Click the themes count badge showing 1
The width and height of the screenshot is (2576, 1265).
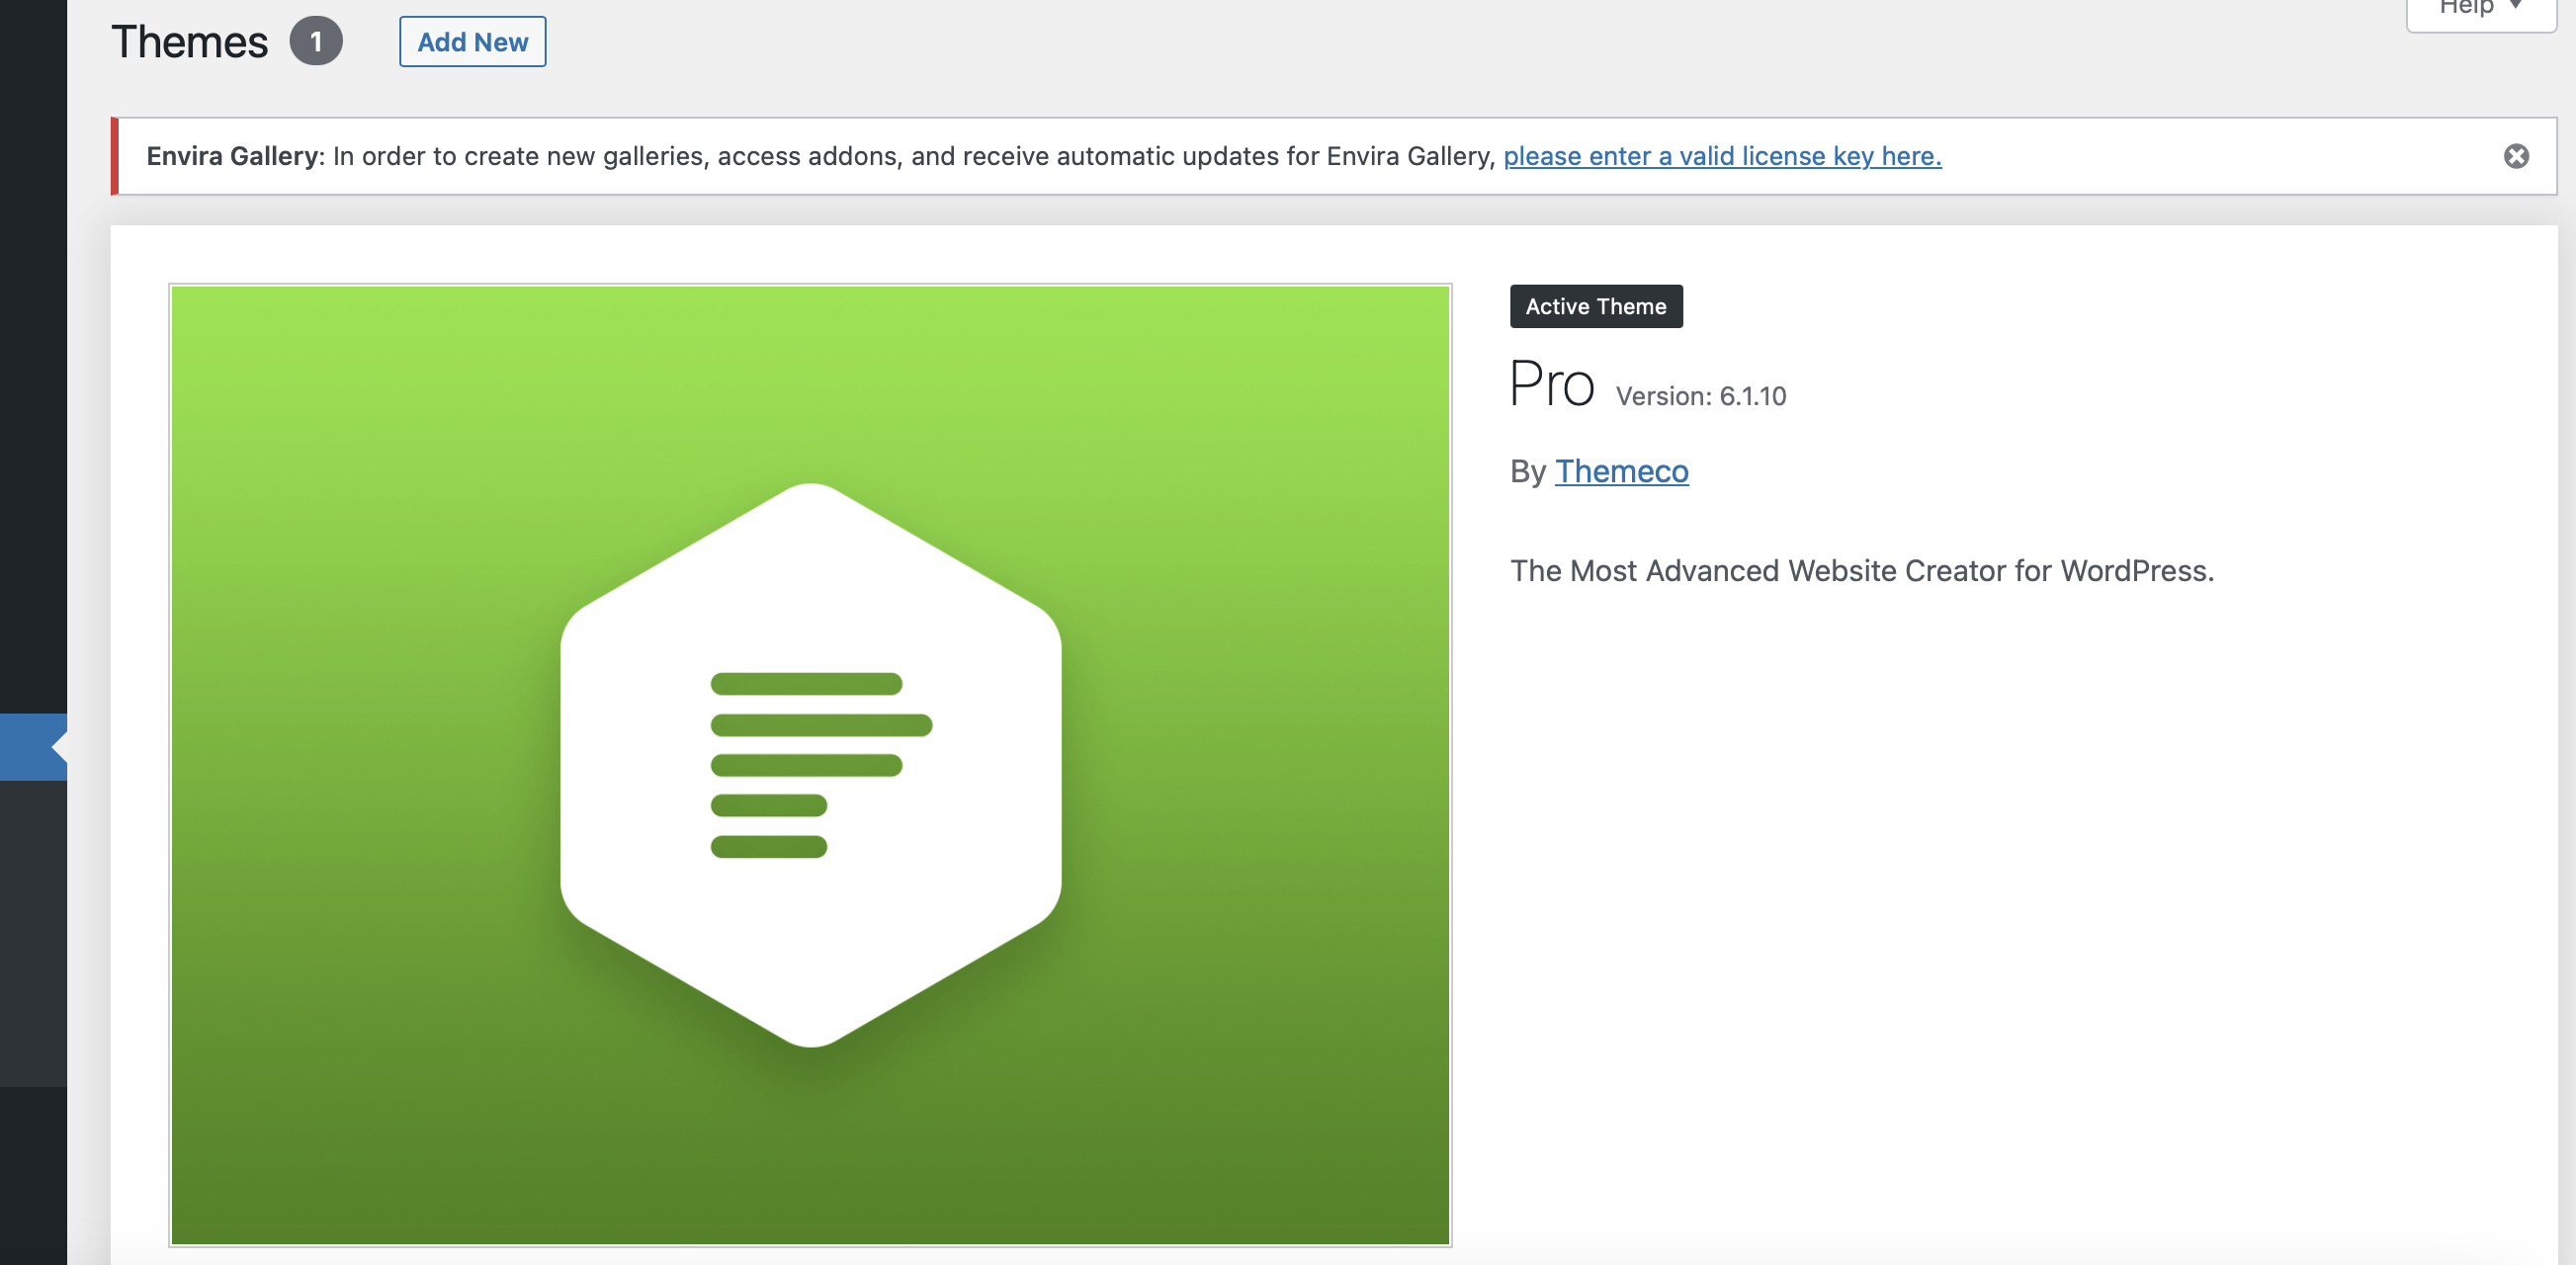[316, 42]
